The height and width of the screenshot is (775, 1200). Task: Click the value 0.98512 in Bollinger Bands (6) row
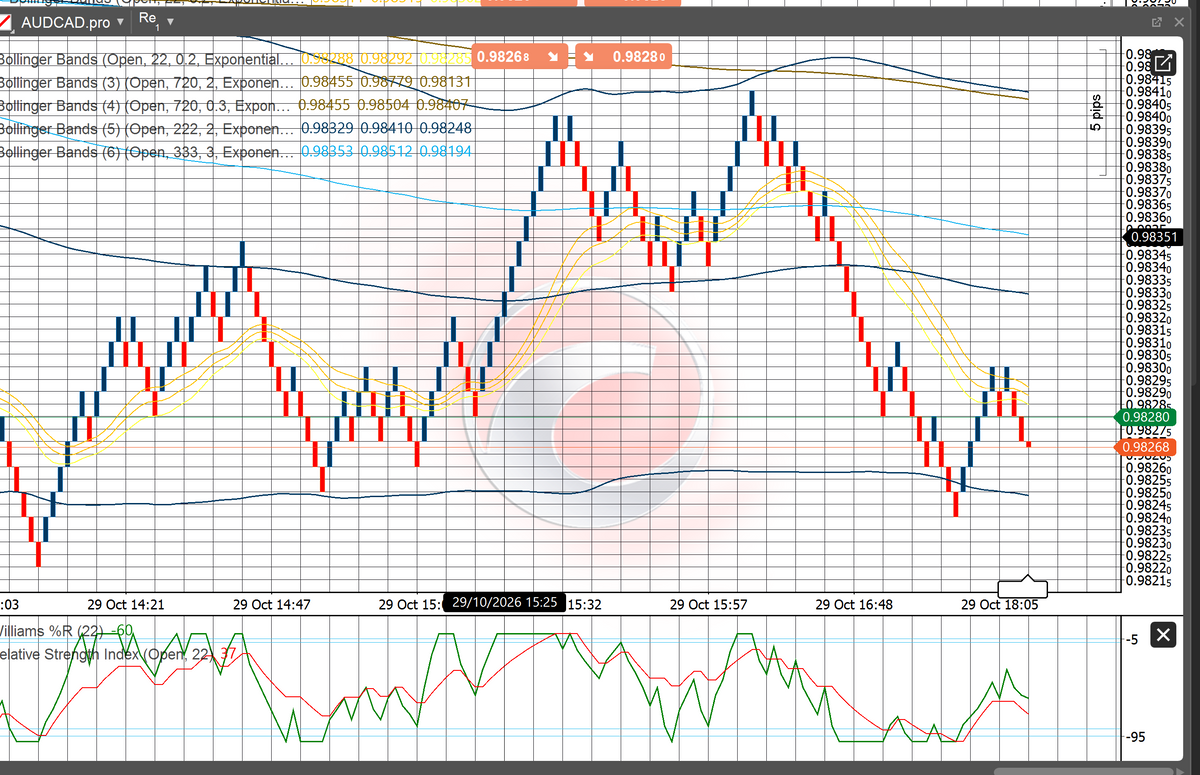[x=385, y=152]
